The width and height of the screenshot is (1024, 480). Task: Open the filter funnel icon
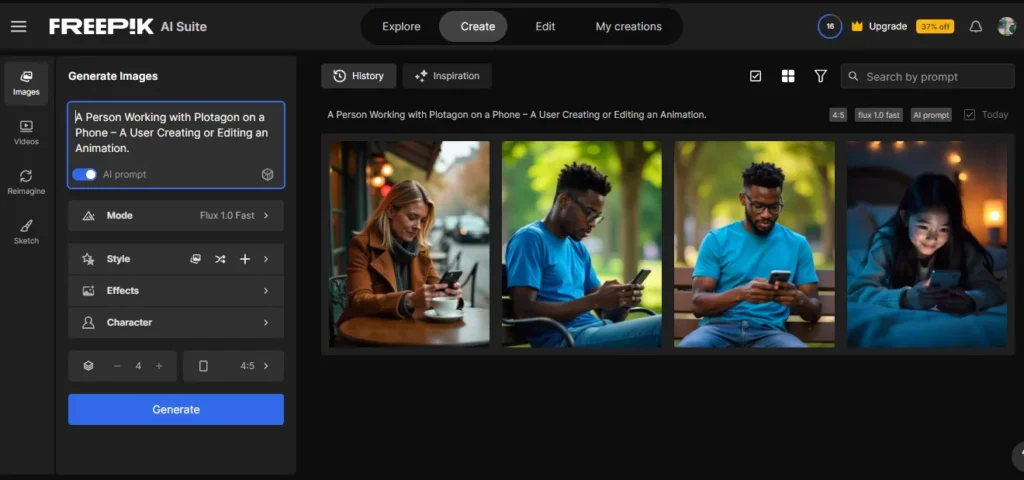point(820,76)
